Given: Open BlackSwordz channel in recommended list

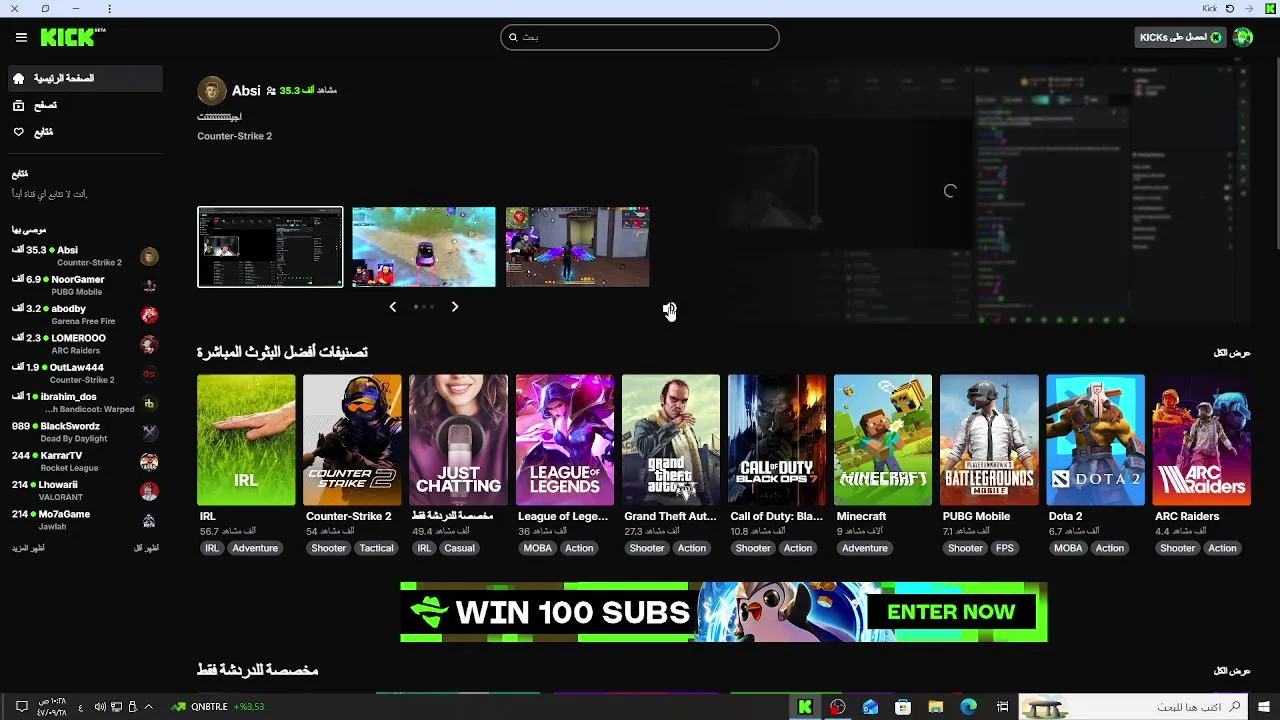Looking at the screenshot, I should 85,432.
